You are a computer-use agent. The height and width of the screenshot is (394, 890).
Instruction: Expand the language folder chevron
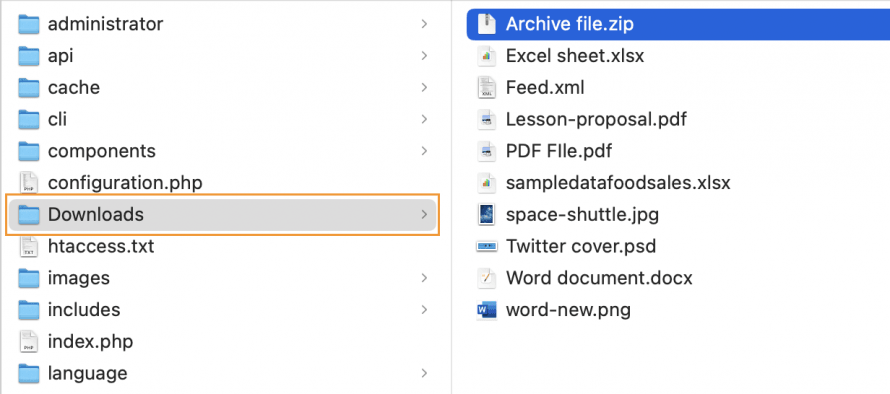pyautogui.click(x=424, y=374)
